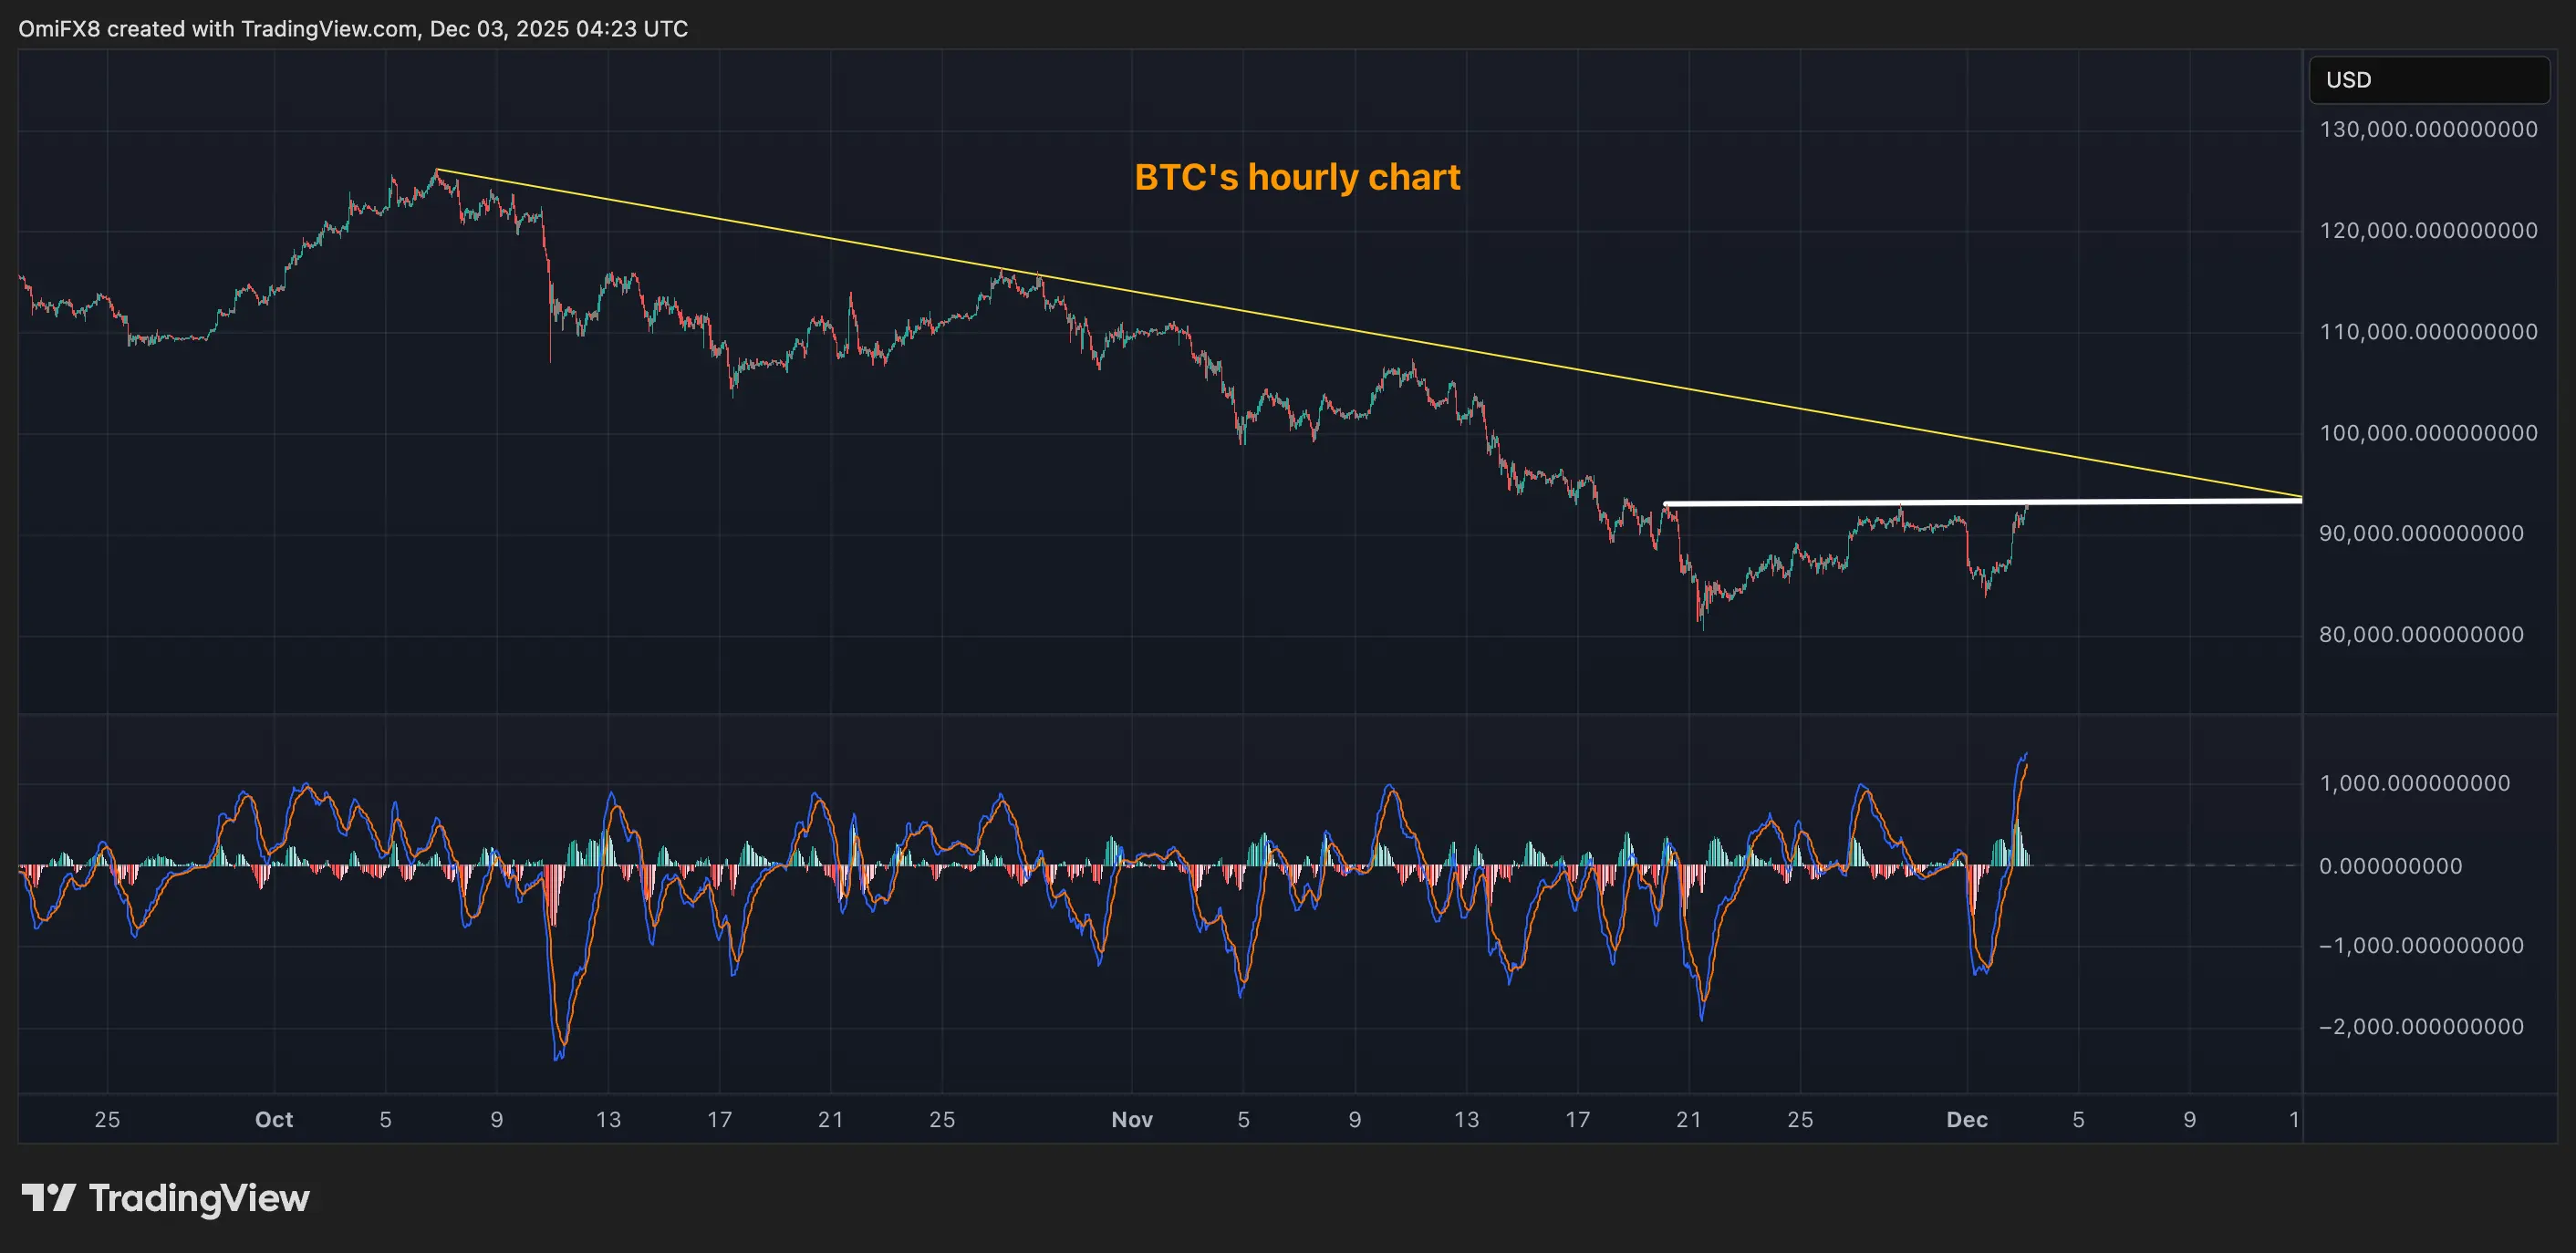Select the white horizontal resistance line
2576x1253 pixels.
1950,503
